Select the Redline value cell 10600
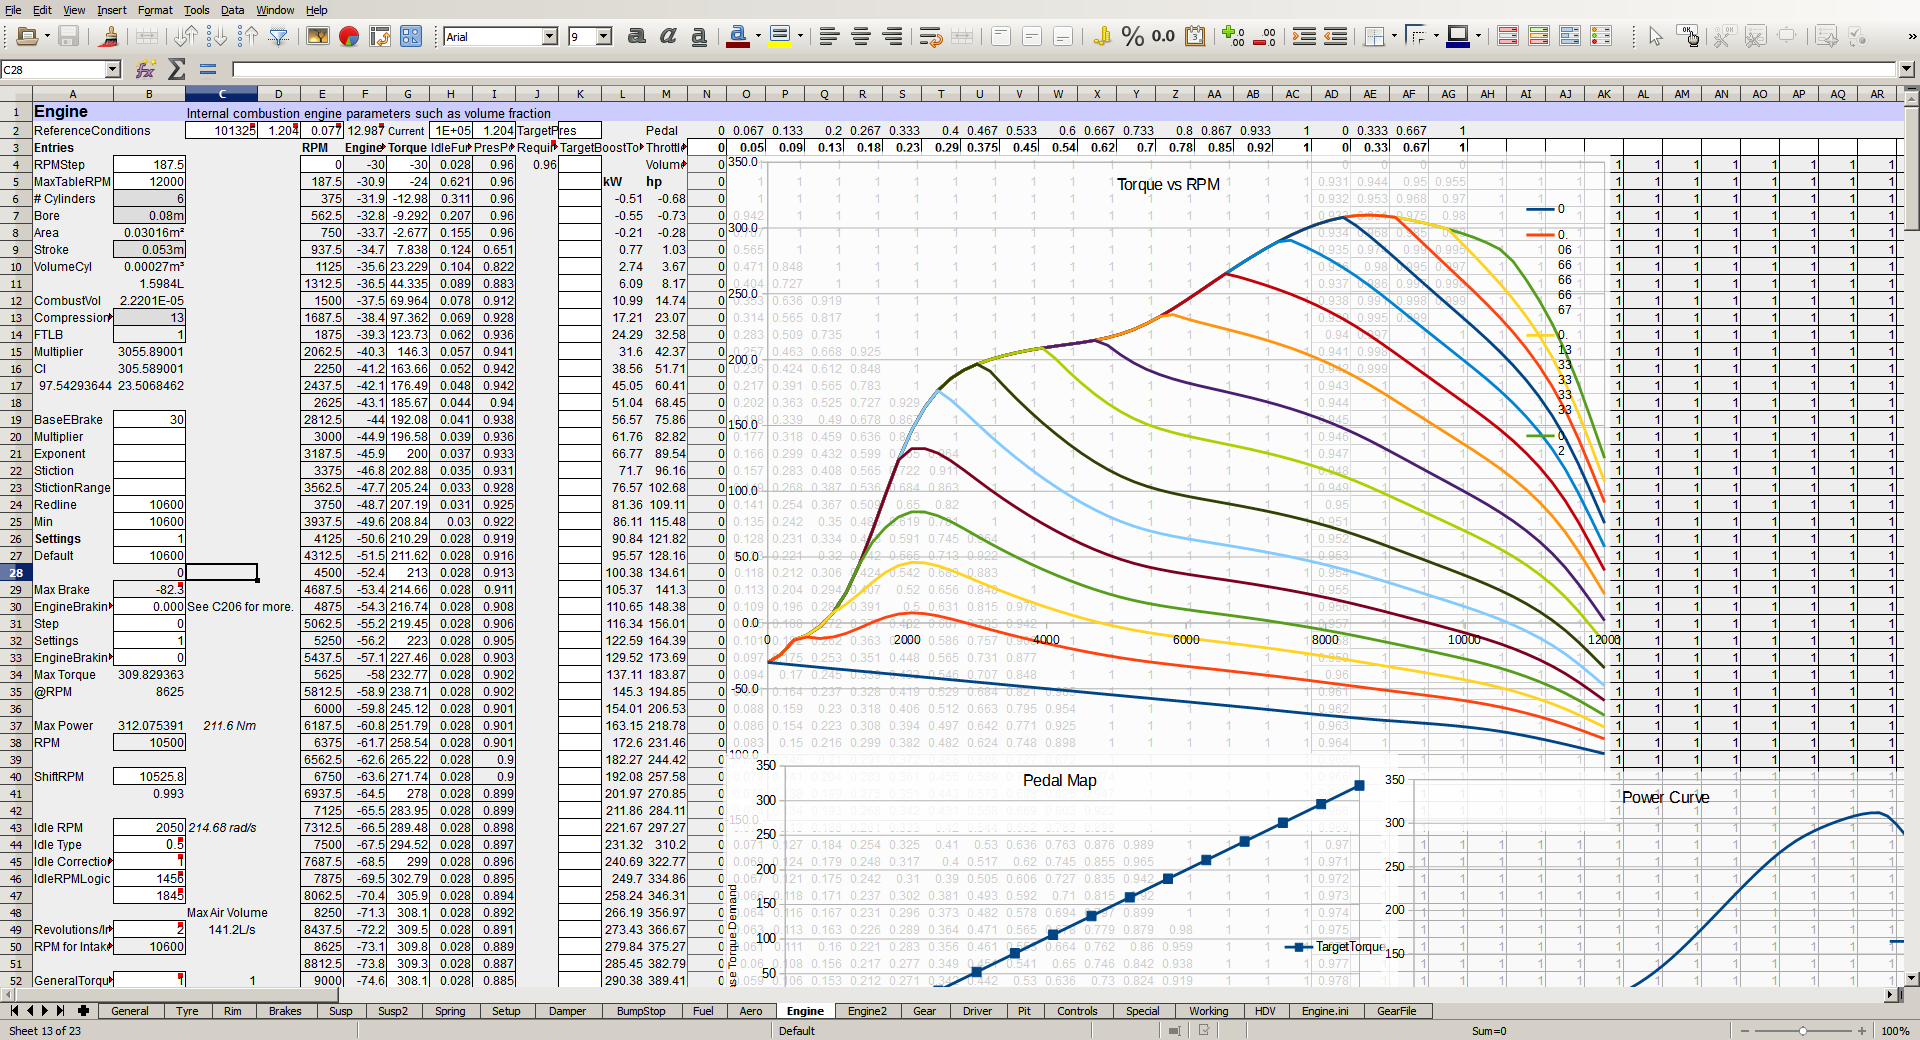This screenshot has width=1920, height=1040. coord(149,505)
